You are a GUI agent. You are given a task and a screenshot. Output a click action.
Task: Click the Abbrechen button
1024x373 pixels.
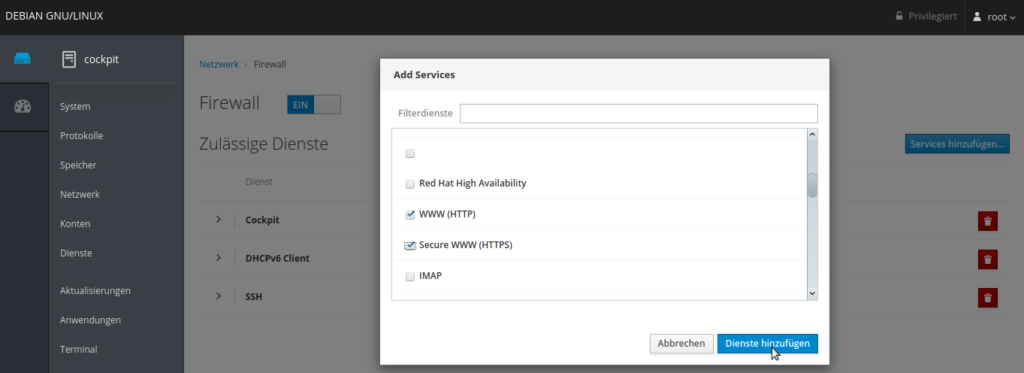pos(681,344)
